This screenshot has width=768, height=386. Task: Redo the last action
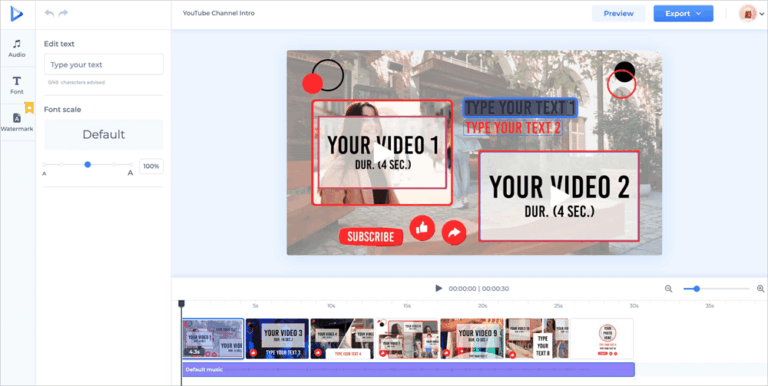tap(63, 13)
